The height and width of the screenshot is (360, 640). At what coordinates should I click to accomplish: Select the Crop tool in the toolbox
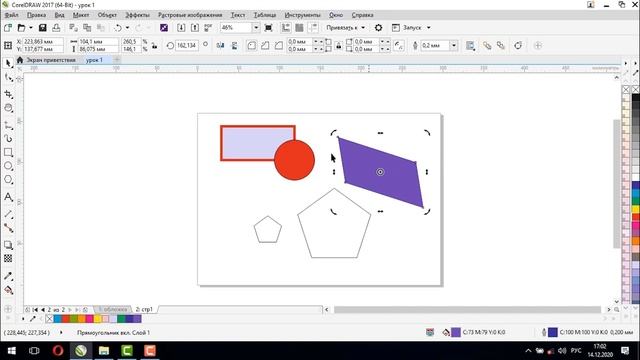(x=8, y=94)
